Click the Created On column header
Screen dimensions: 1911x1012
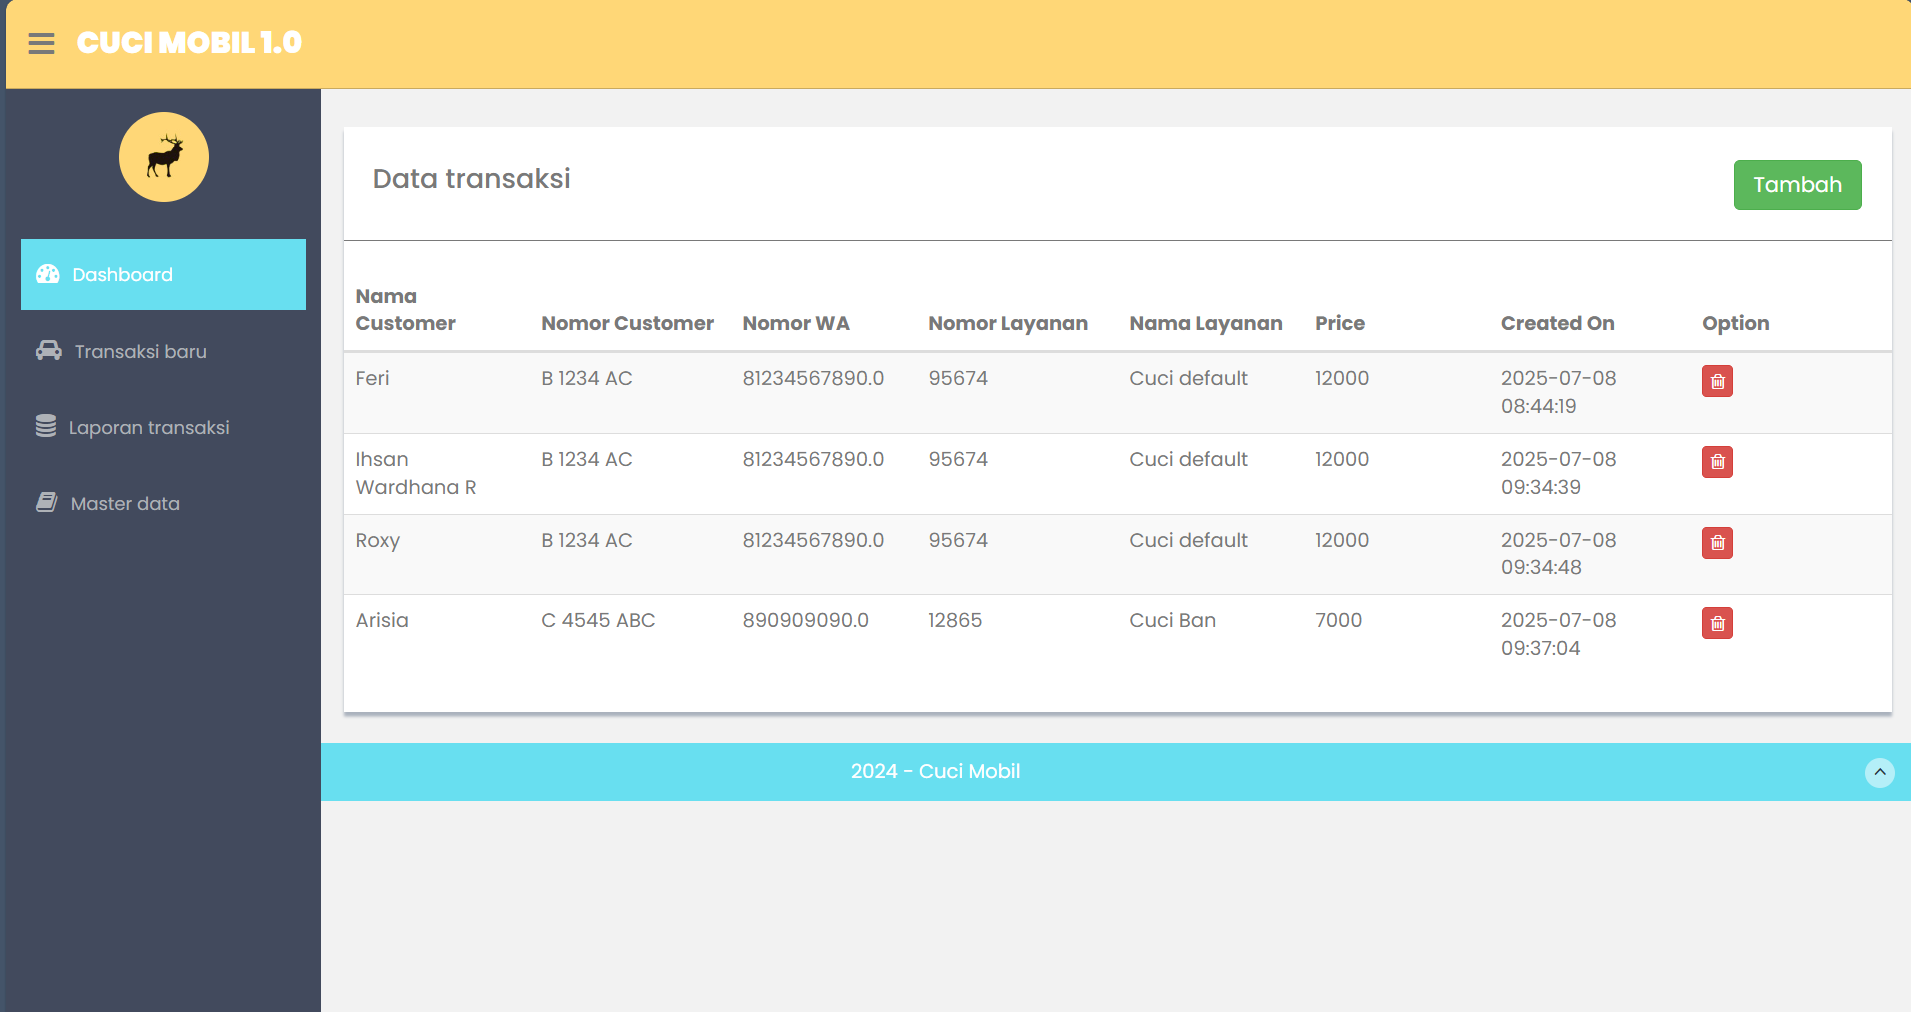[x=1557, y=323]
